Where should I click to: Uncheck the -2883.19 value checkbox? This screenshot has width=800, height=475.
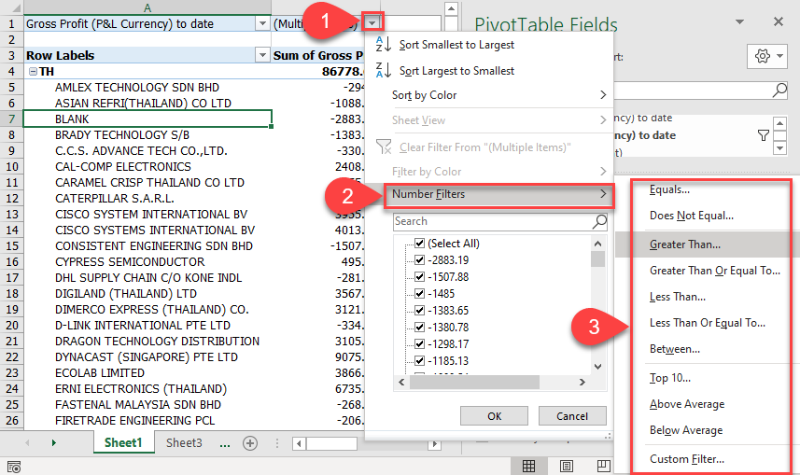(x=420, y=260)
